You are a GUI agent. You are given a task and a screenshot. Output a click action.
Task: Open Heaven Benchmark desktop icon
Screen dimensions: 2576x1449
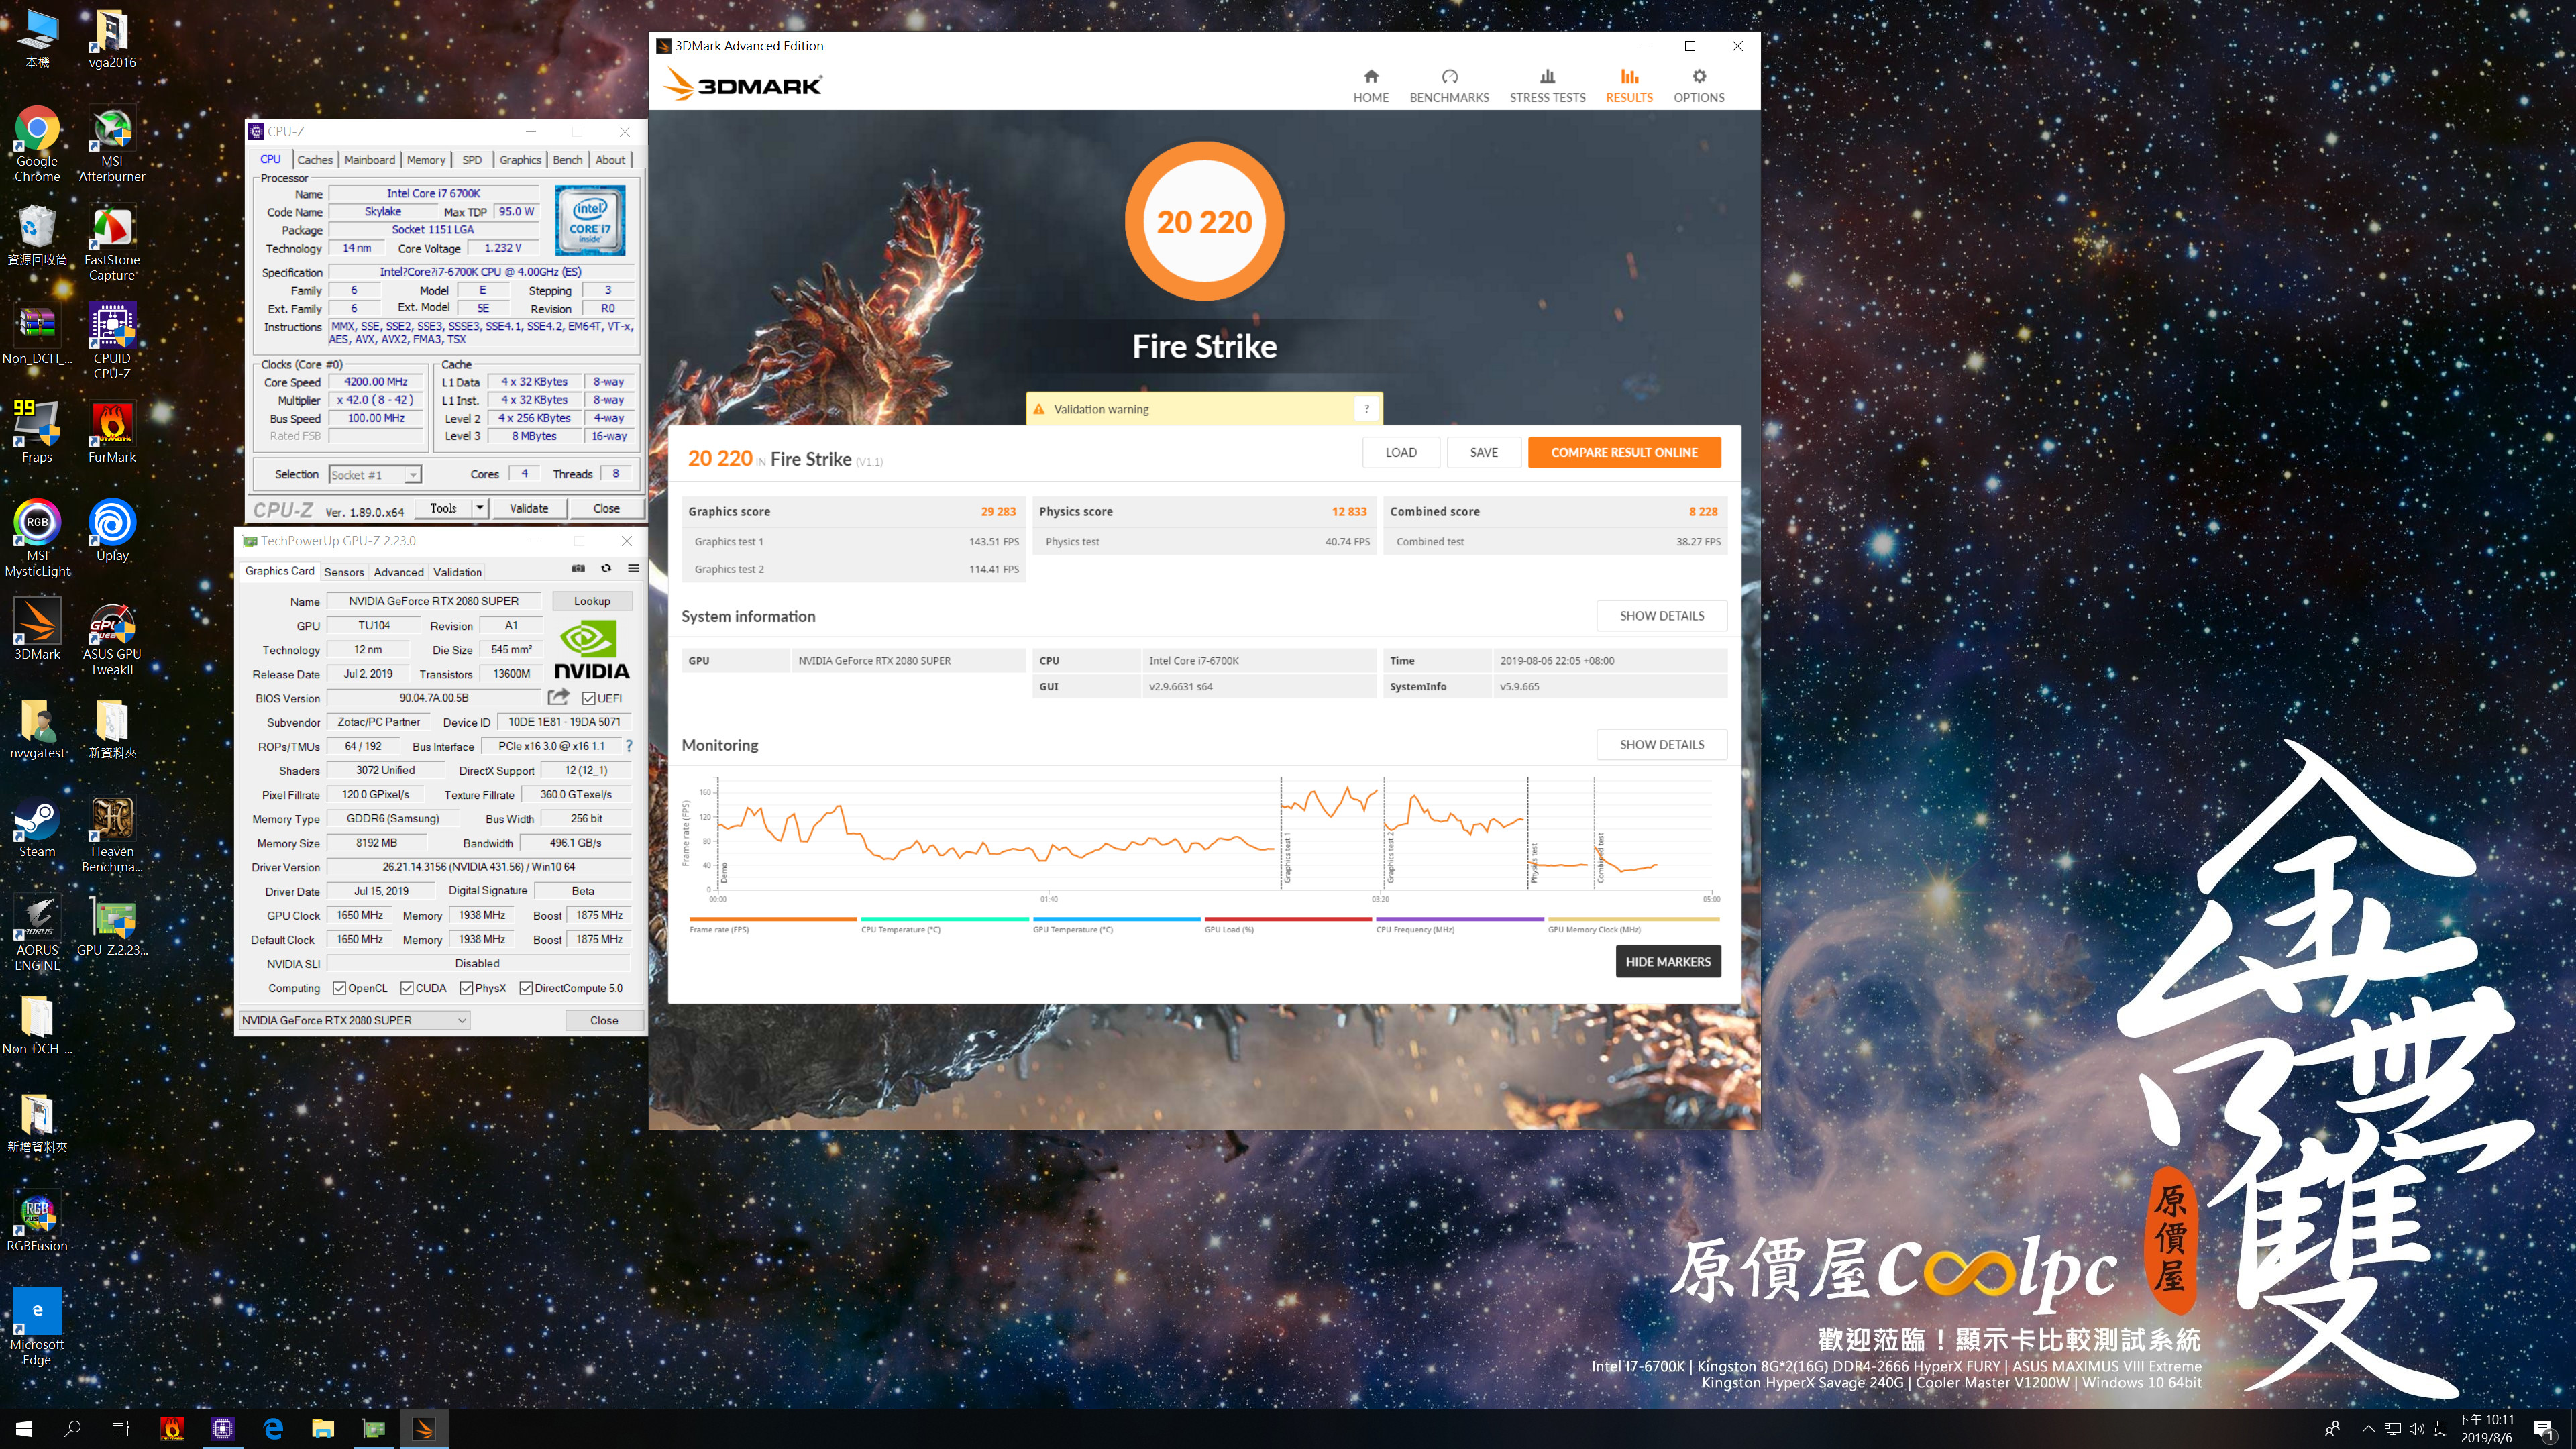click(112, 835)
